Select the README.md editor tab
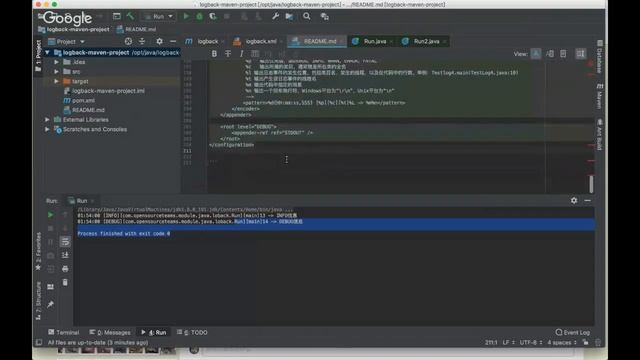 317,41
